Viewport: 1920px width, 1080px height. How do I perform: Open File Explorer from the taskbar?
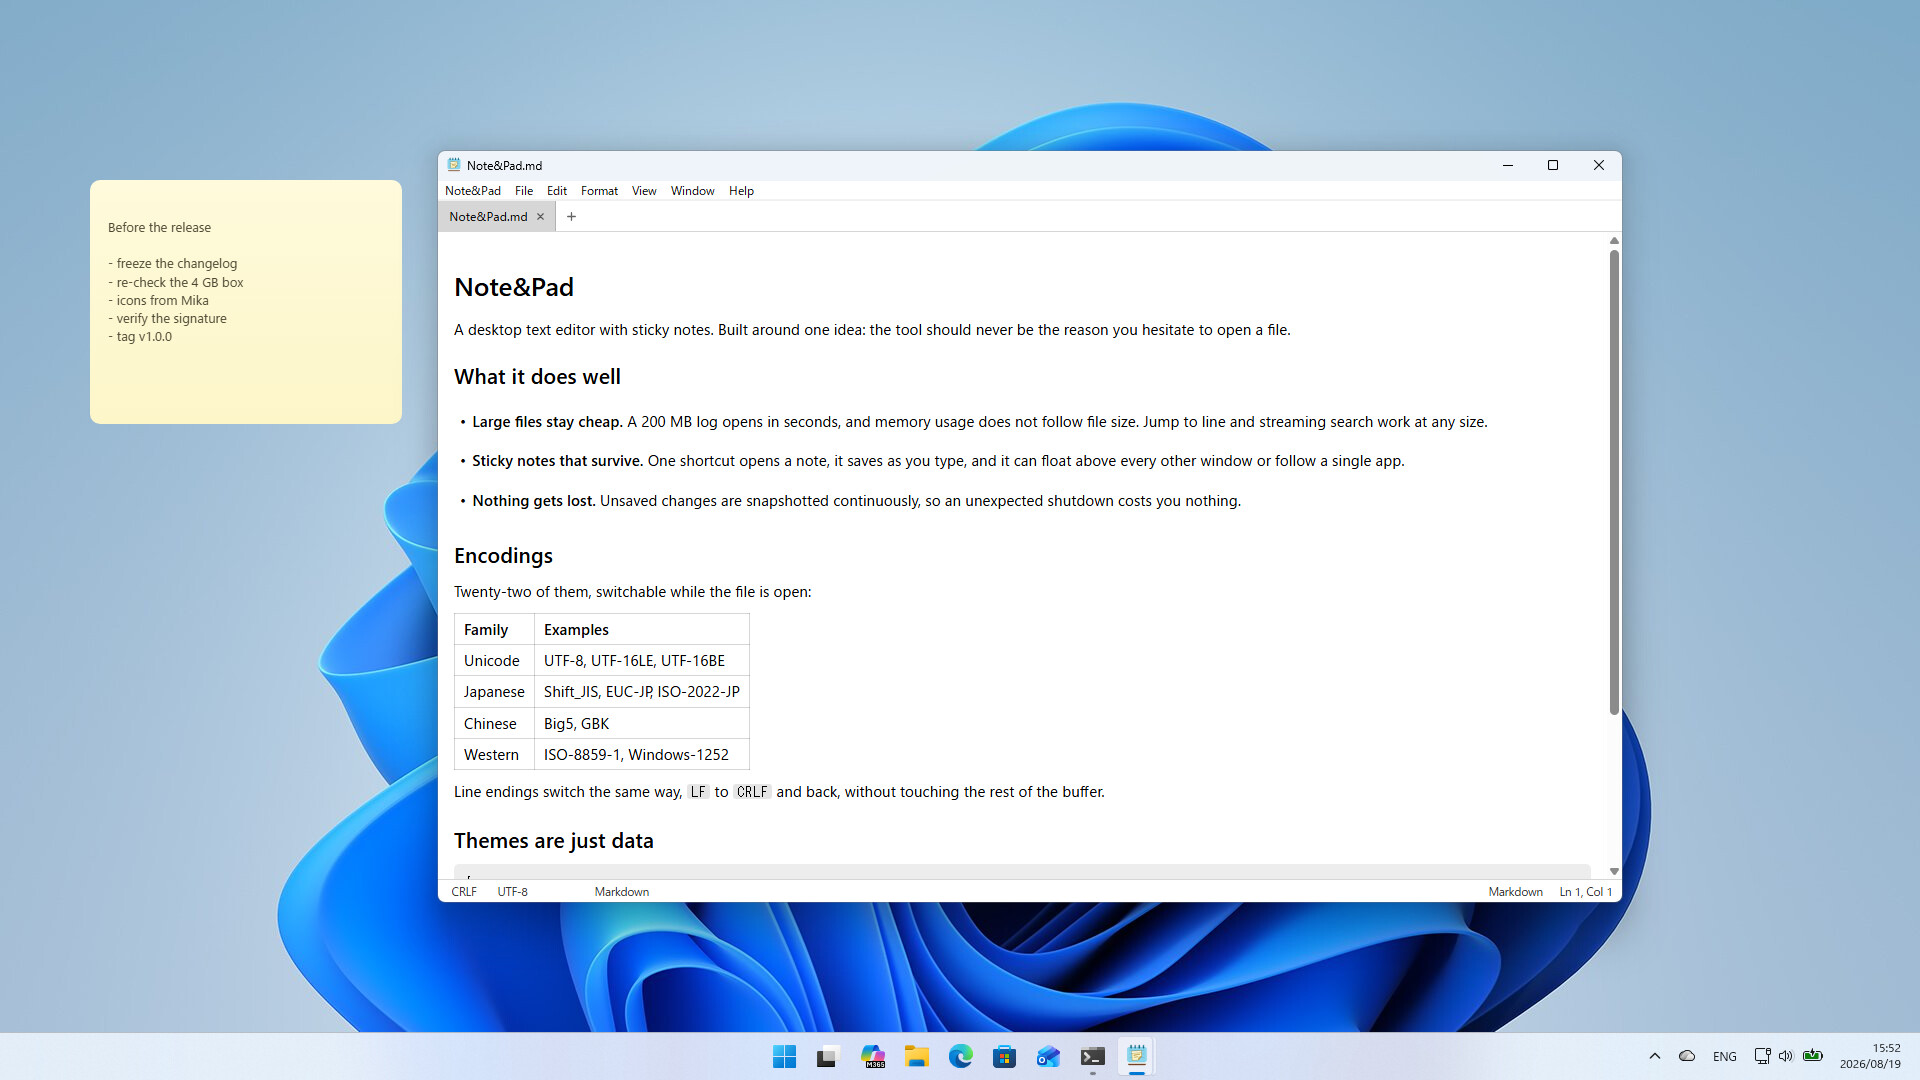tap(917, 1056)
